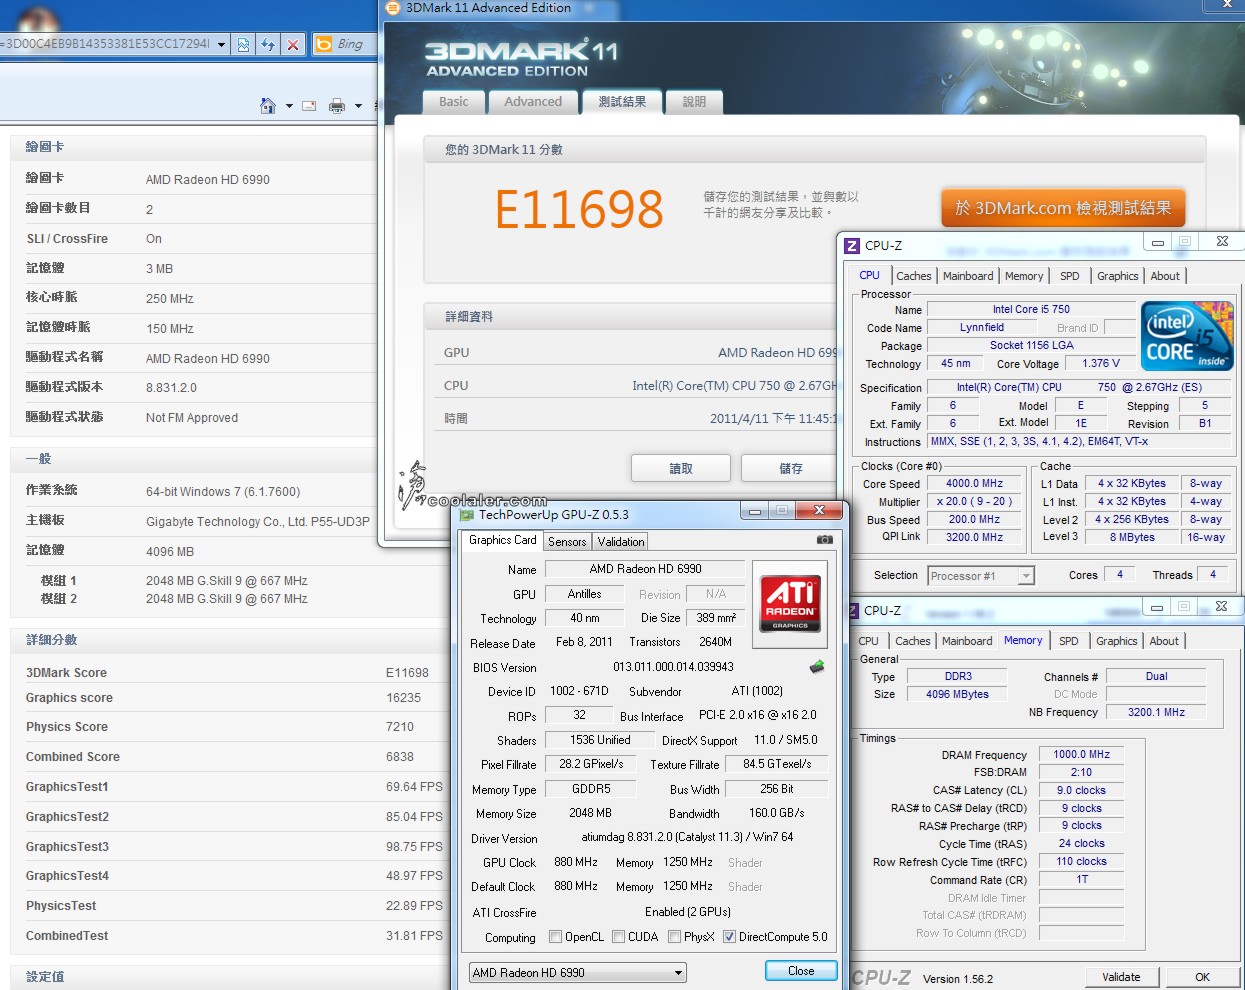
Task: Click the ATI Radeon logo in GPU-Z
Action: click(790, 603)
